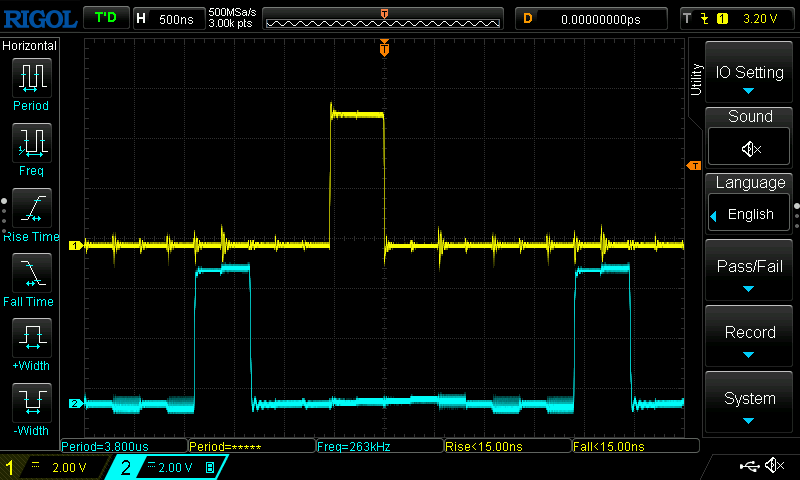Click the T'D trigger status button
800x480 pixels.
[x=105, y=18]
